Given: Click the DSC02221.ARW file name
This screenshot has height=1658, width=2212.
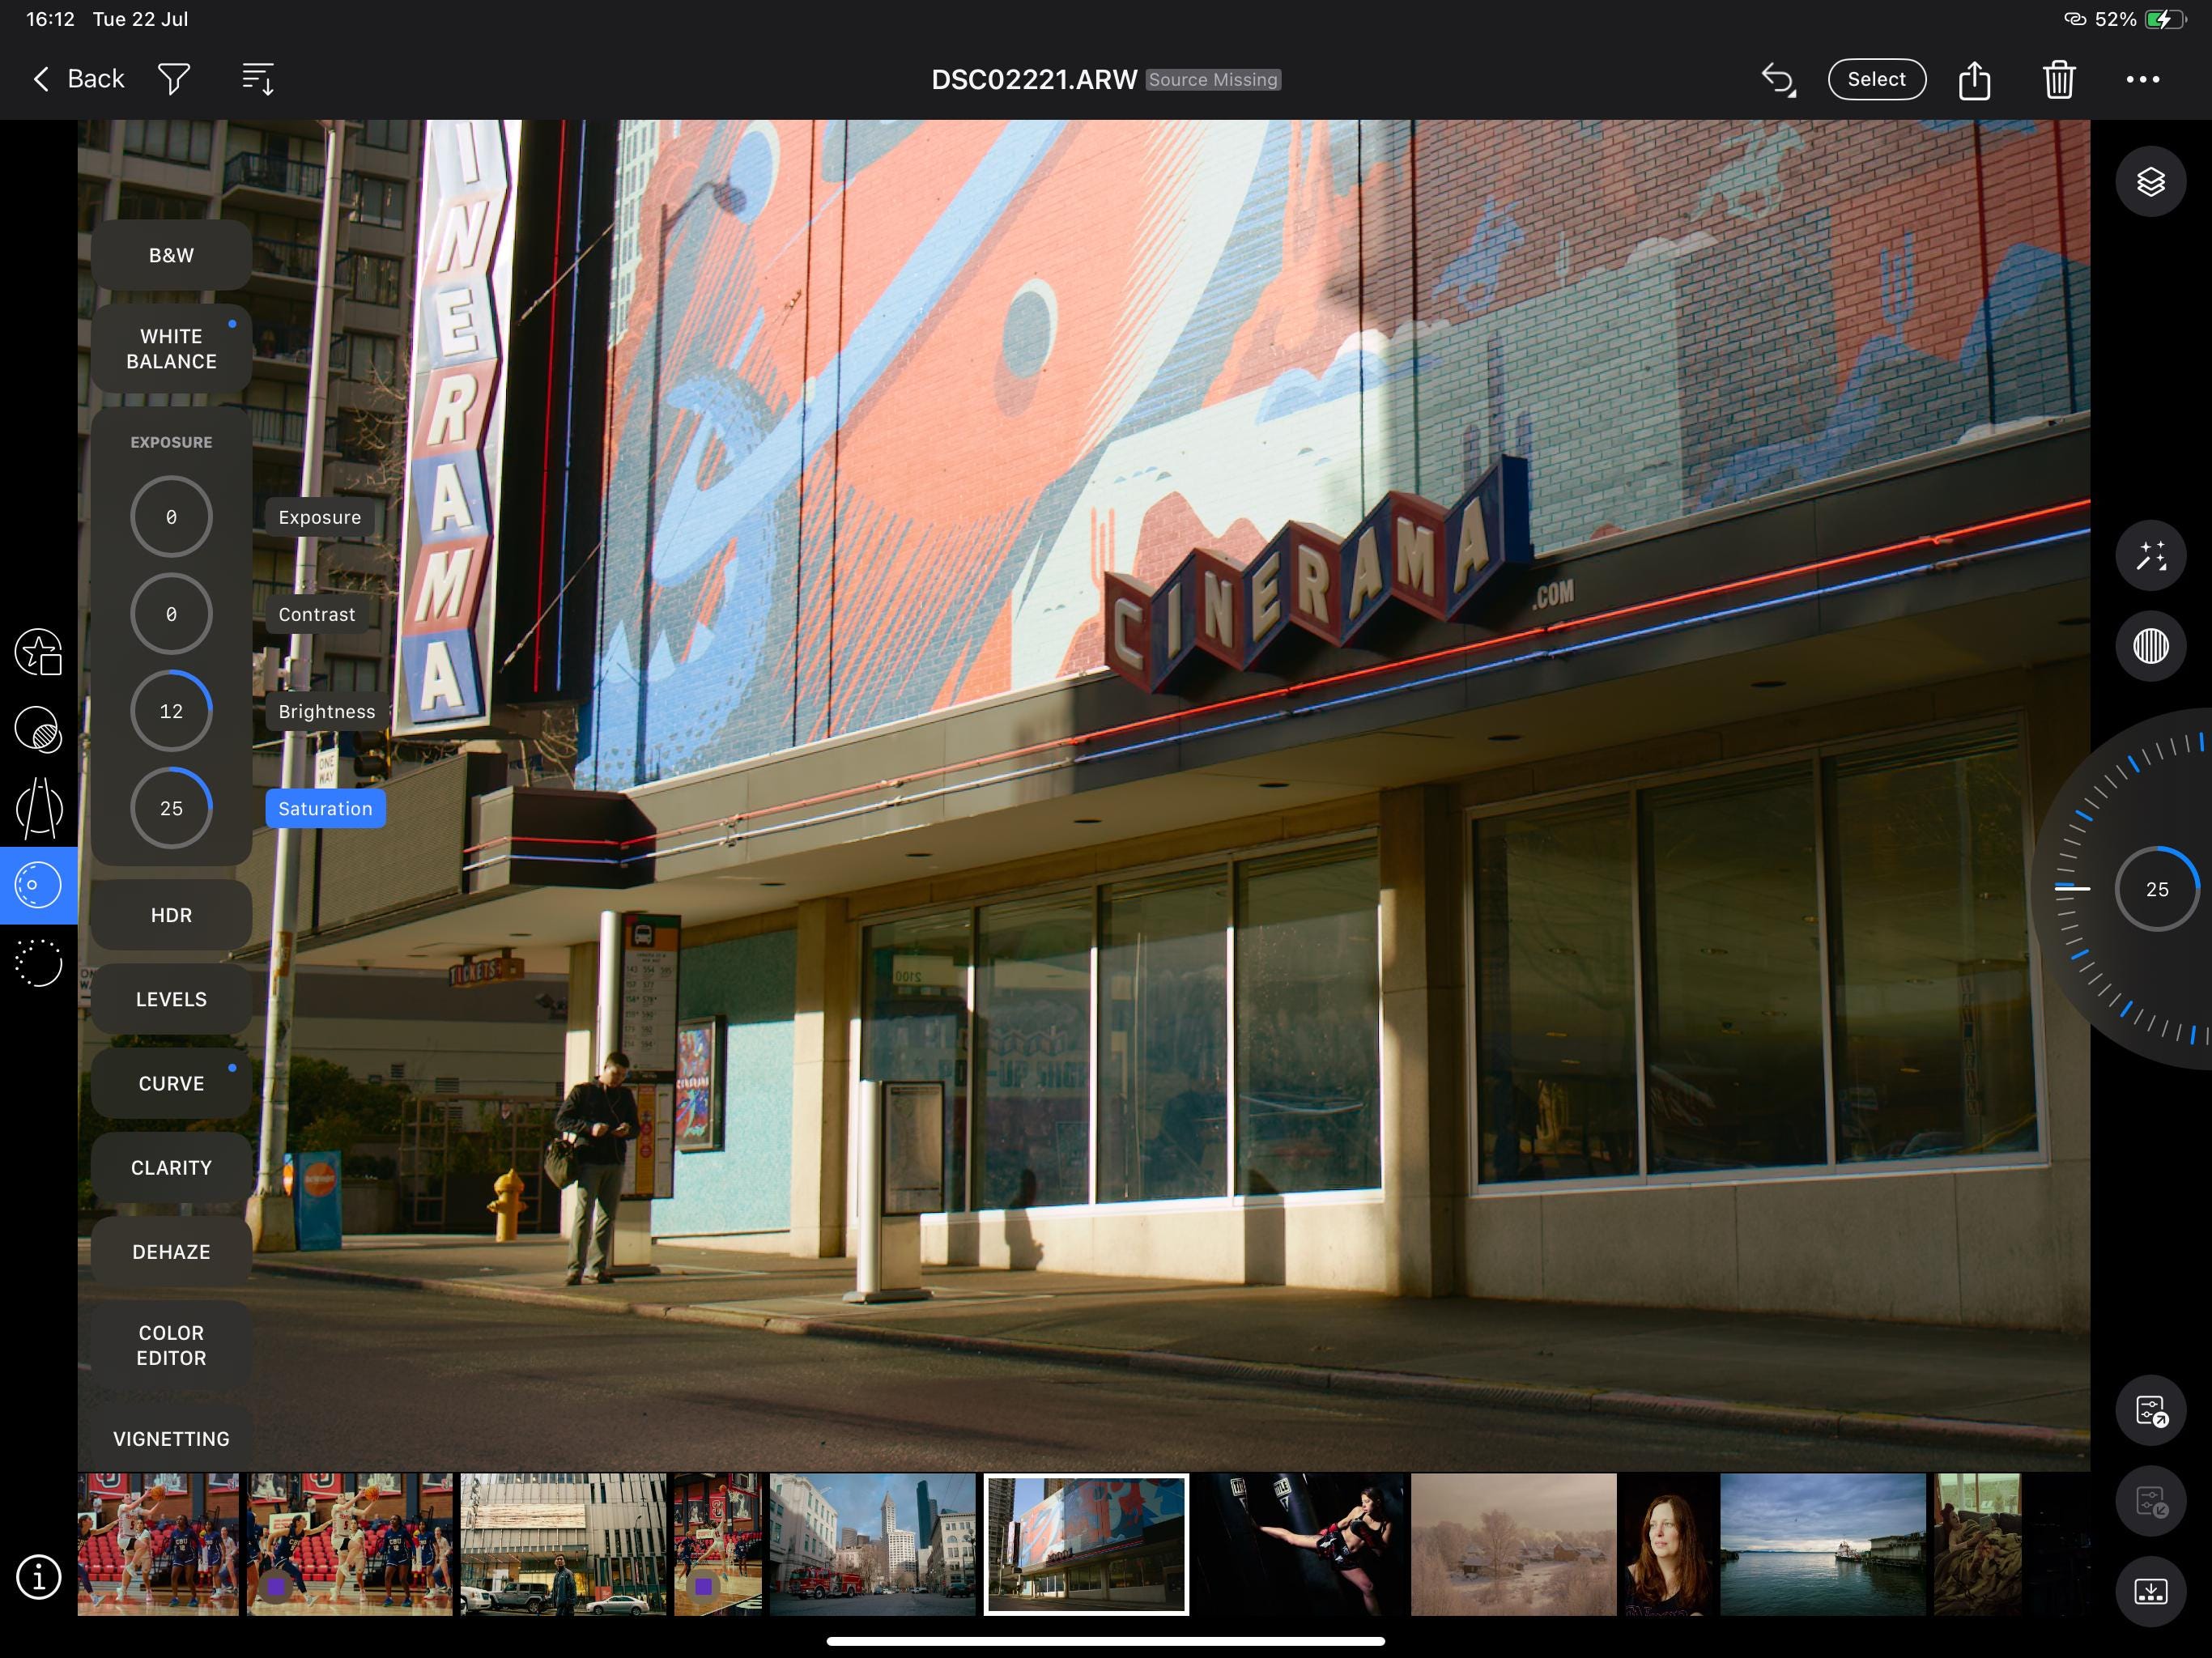Looking at the screenshot, I should [x=1034, y=79].
